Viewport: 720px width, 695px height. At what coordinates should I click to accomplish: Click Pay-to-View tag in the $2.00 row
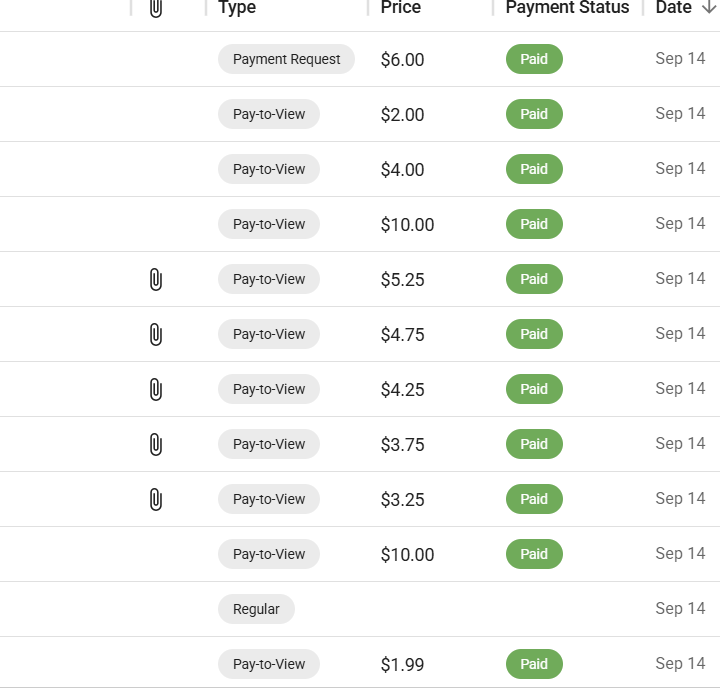coord(269,114)
